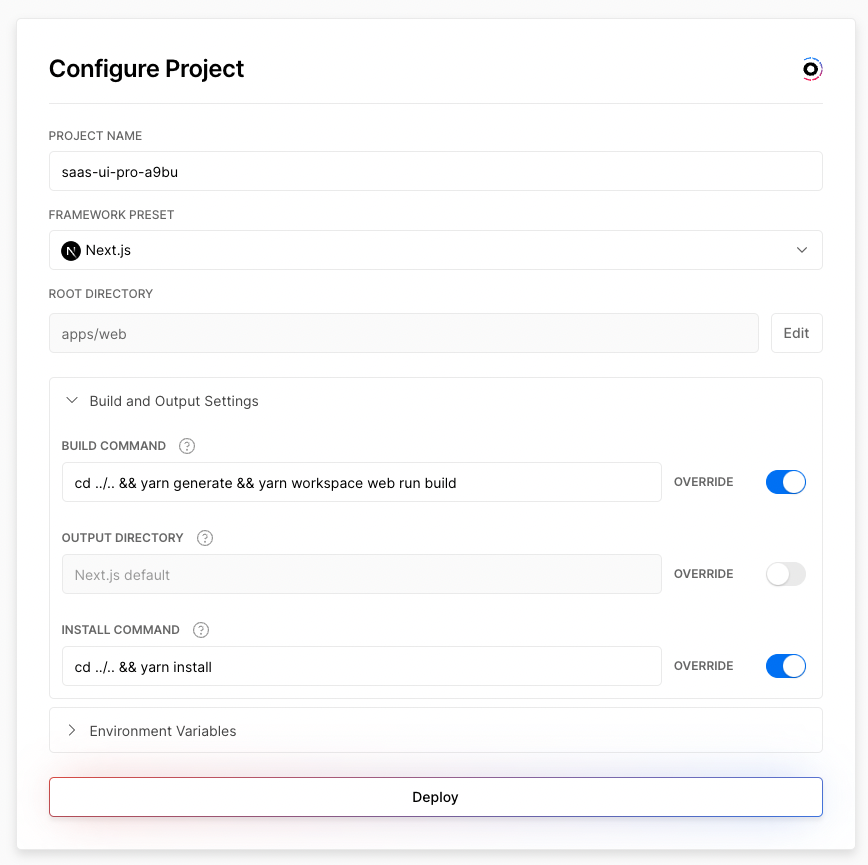Turn off the Install Command override toggle
The height and width of the screenshot is (865, 868).
pyautogui.click(x=786, y=666)
